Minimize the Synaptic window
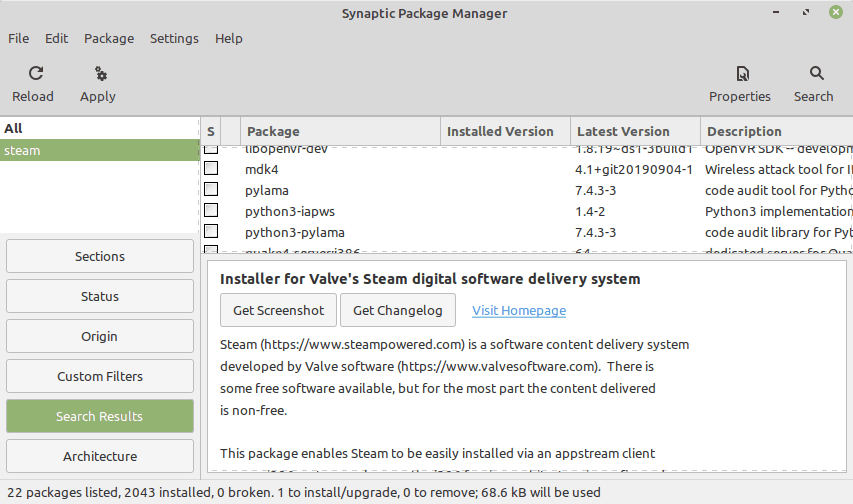The image size is (853, 504). tap(776, 12)
